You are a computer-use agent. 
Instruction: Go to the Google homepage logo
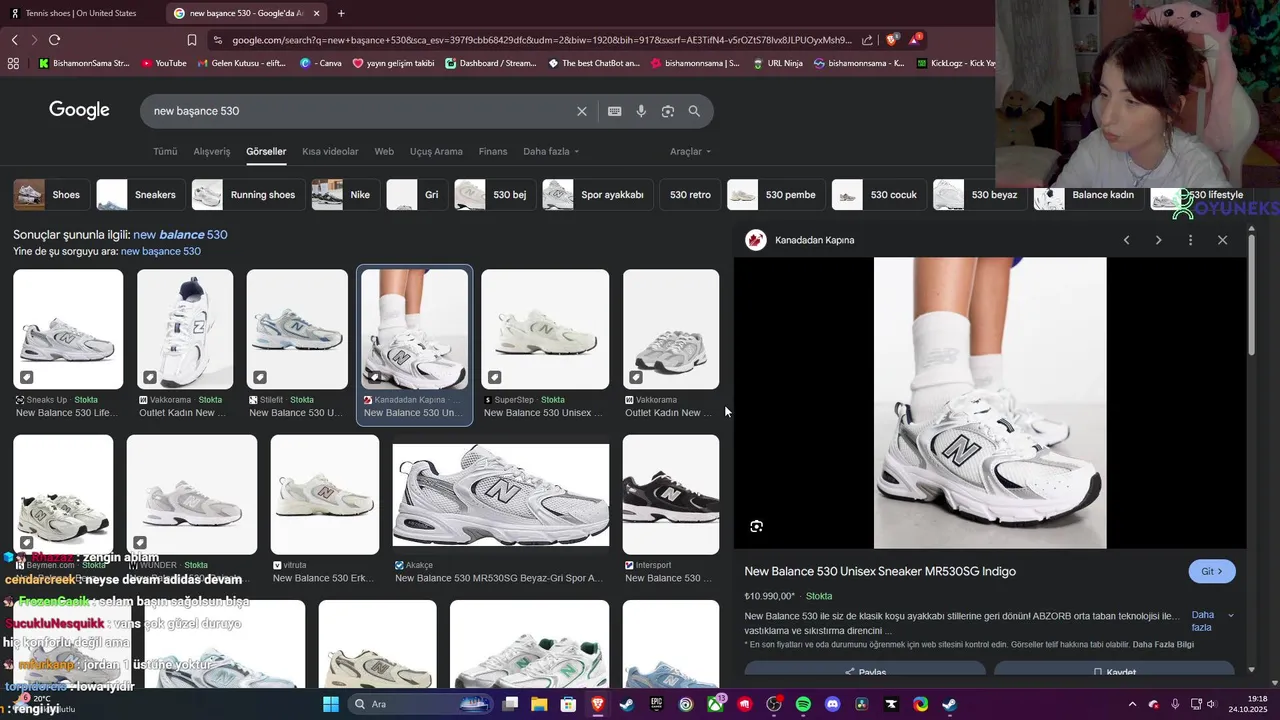pyautogui.click(x=79, y=110)
